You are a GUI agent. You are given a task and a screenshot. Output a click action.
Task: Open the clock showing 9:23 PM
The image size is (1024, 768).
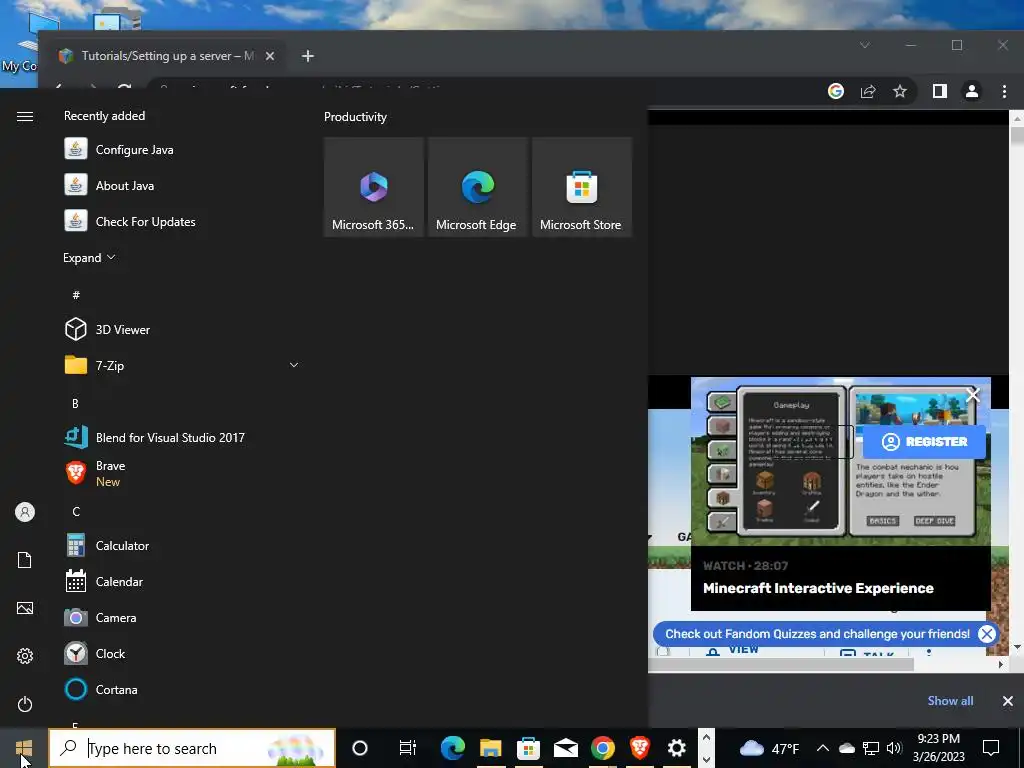point(938,748)
